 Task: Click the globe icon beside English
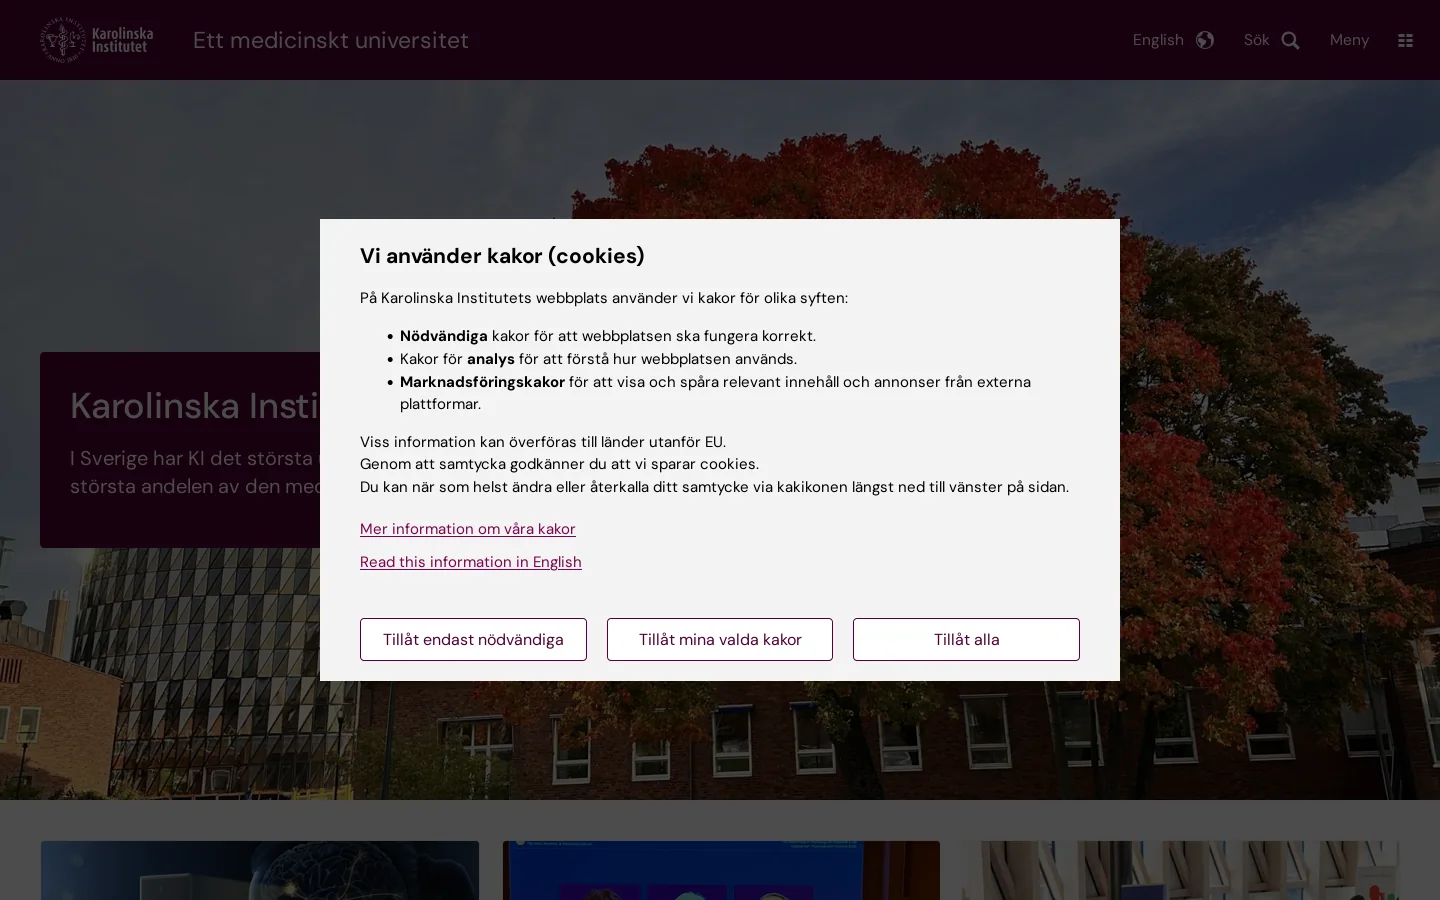coord(1205,40)
